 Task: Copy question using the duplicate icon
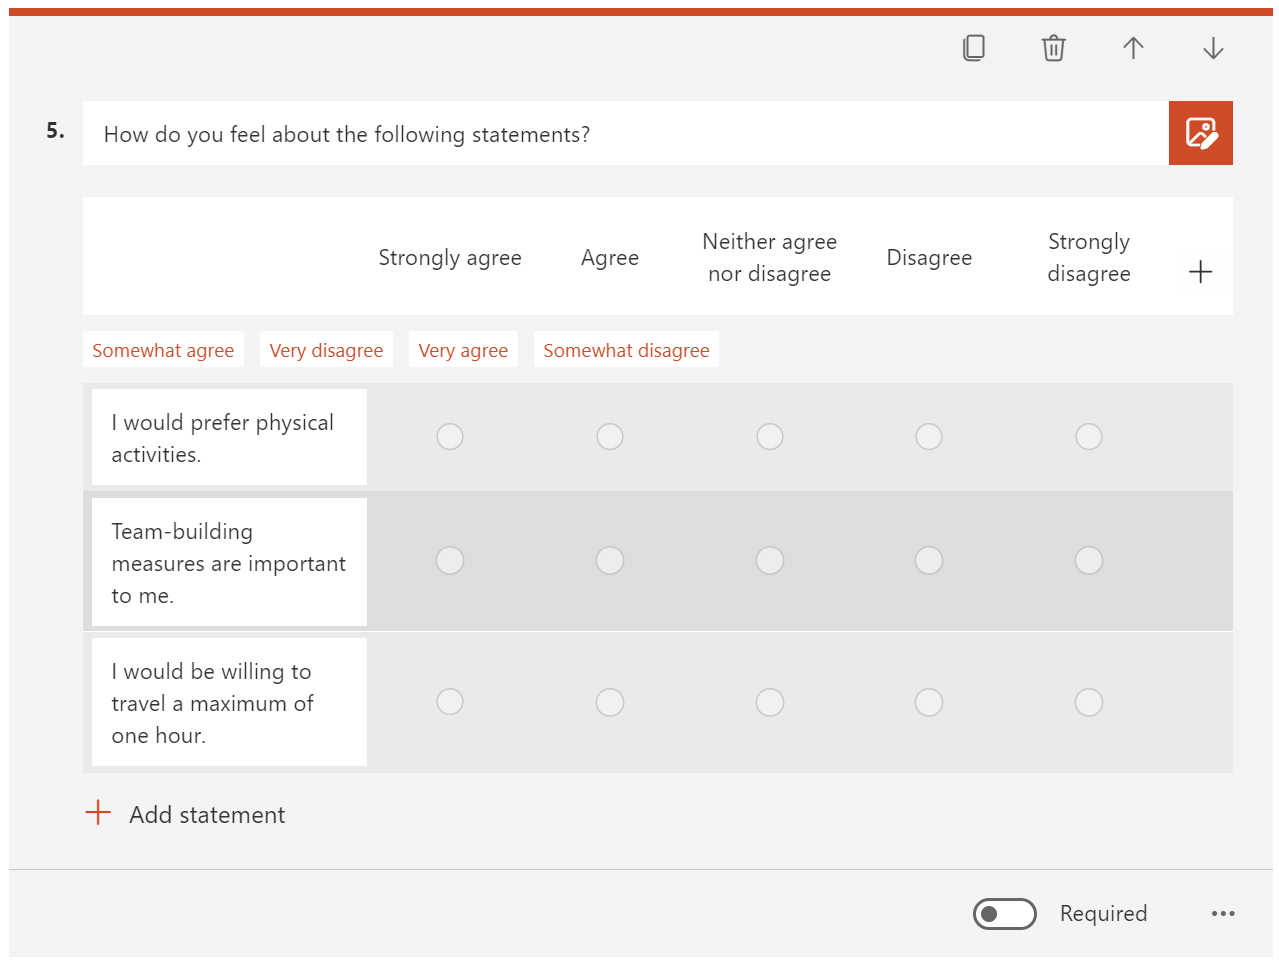pyautogui.click(x=974, y=48)
